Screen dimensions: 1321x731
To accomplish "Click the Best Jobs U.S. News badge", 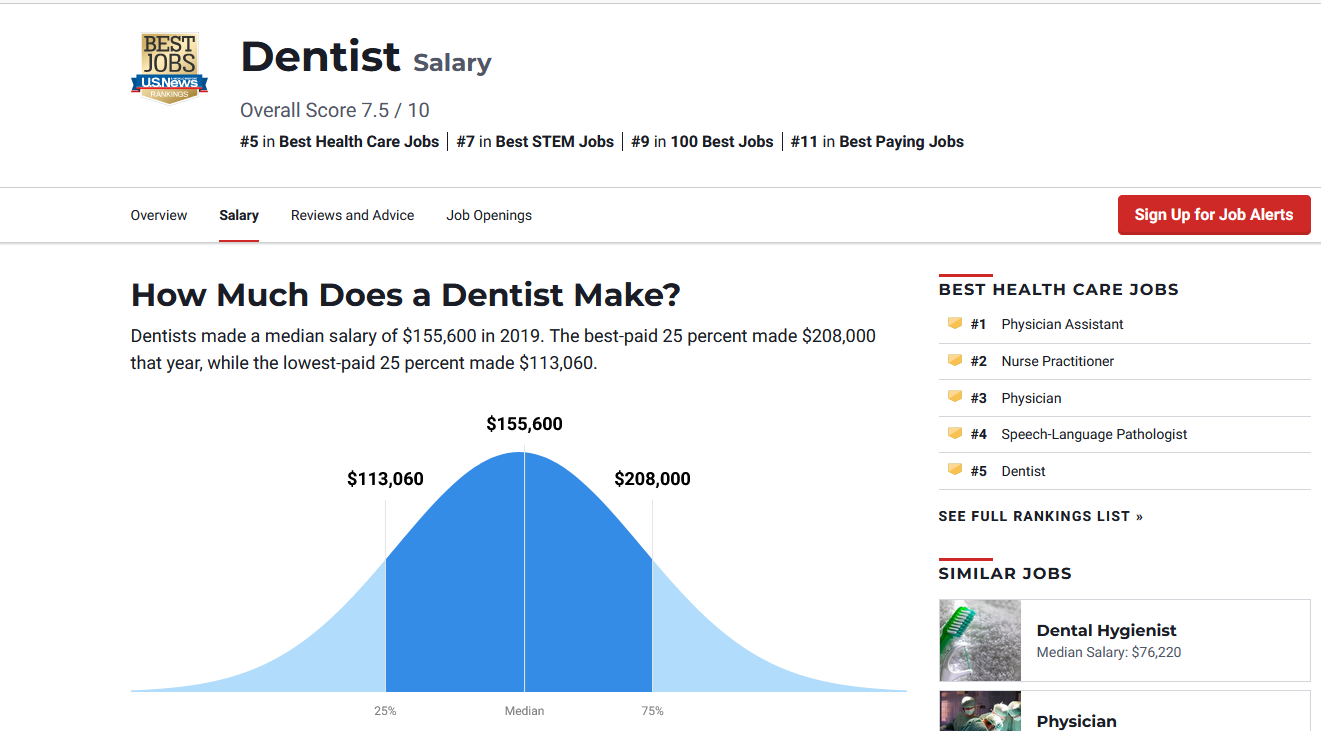I will point(169,68).
